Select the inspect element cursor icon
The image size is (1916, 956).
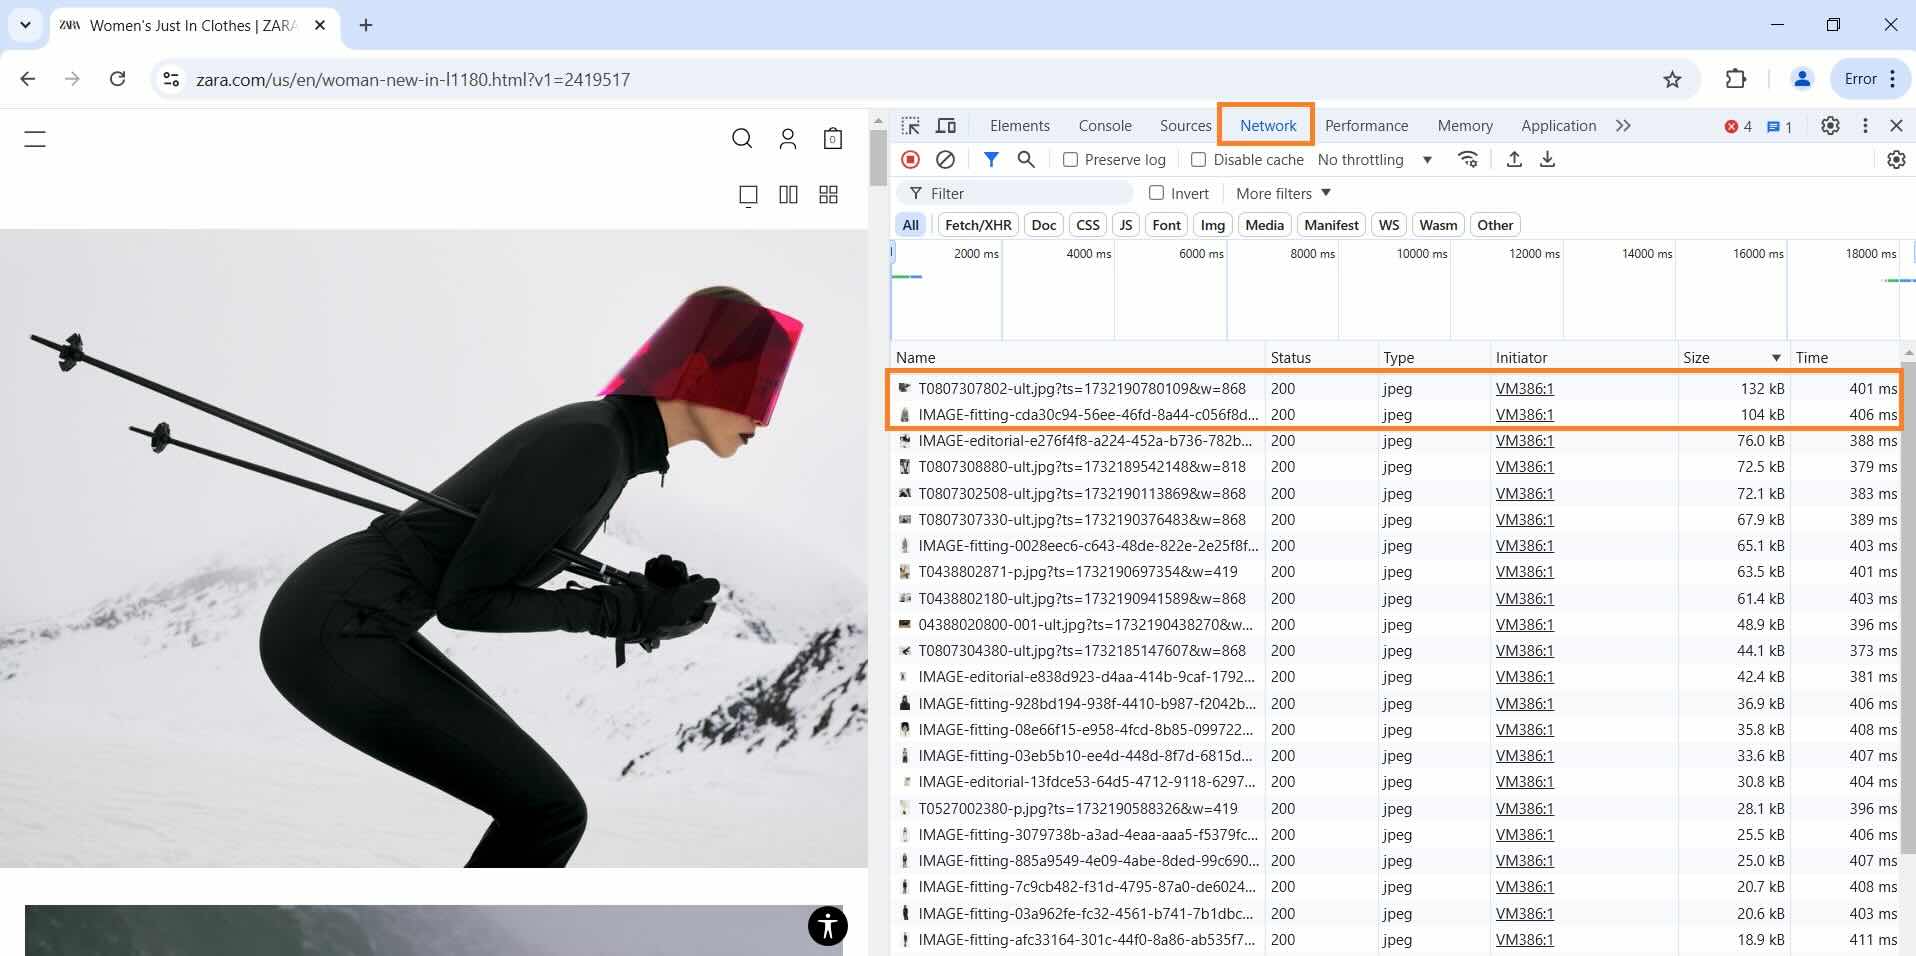910,125
